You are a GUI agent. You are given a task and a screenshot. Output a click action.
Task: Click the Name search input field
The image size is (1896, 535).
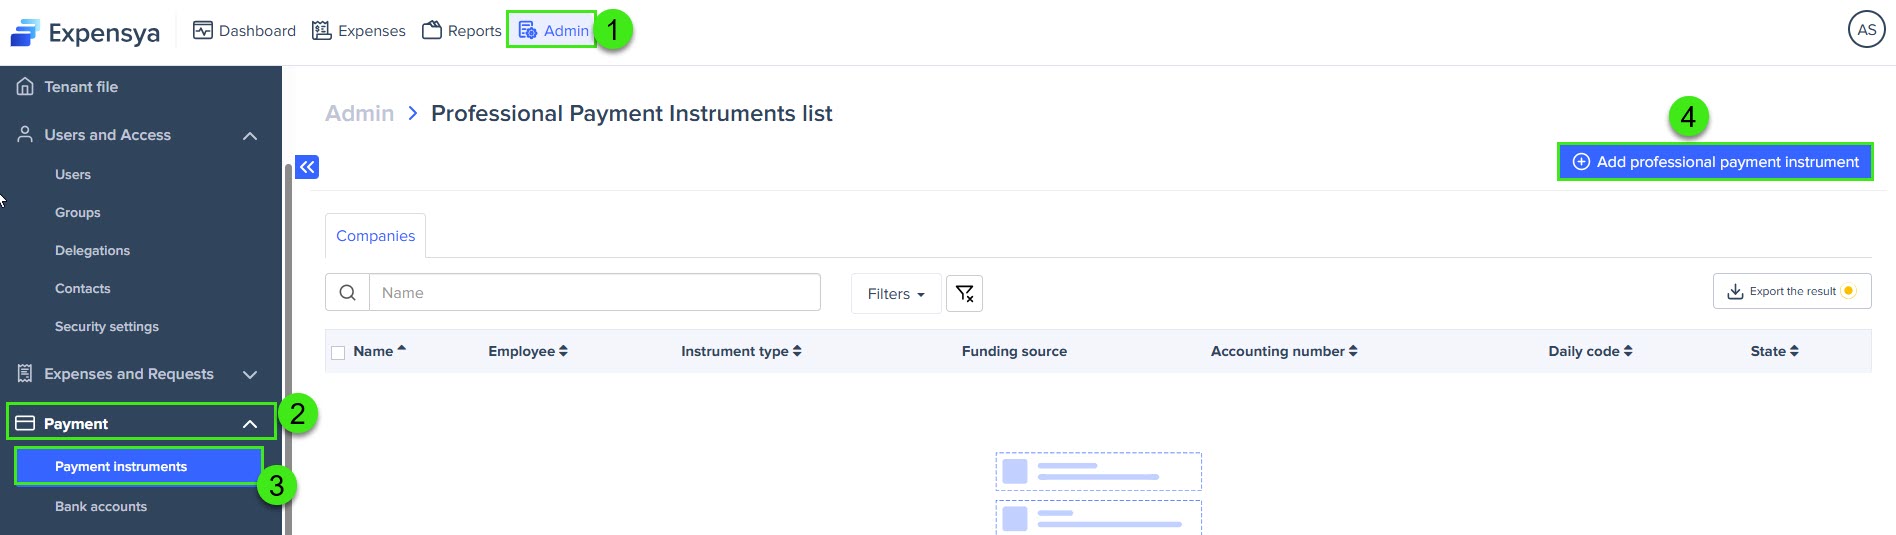[x=595, y=293]
